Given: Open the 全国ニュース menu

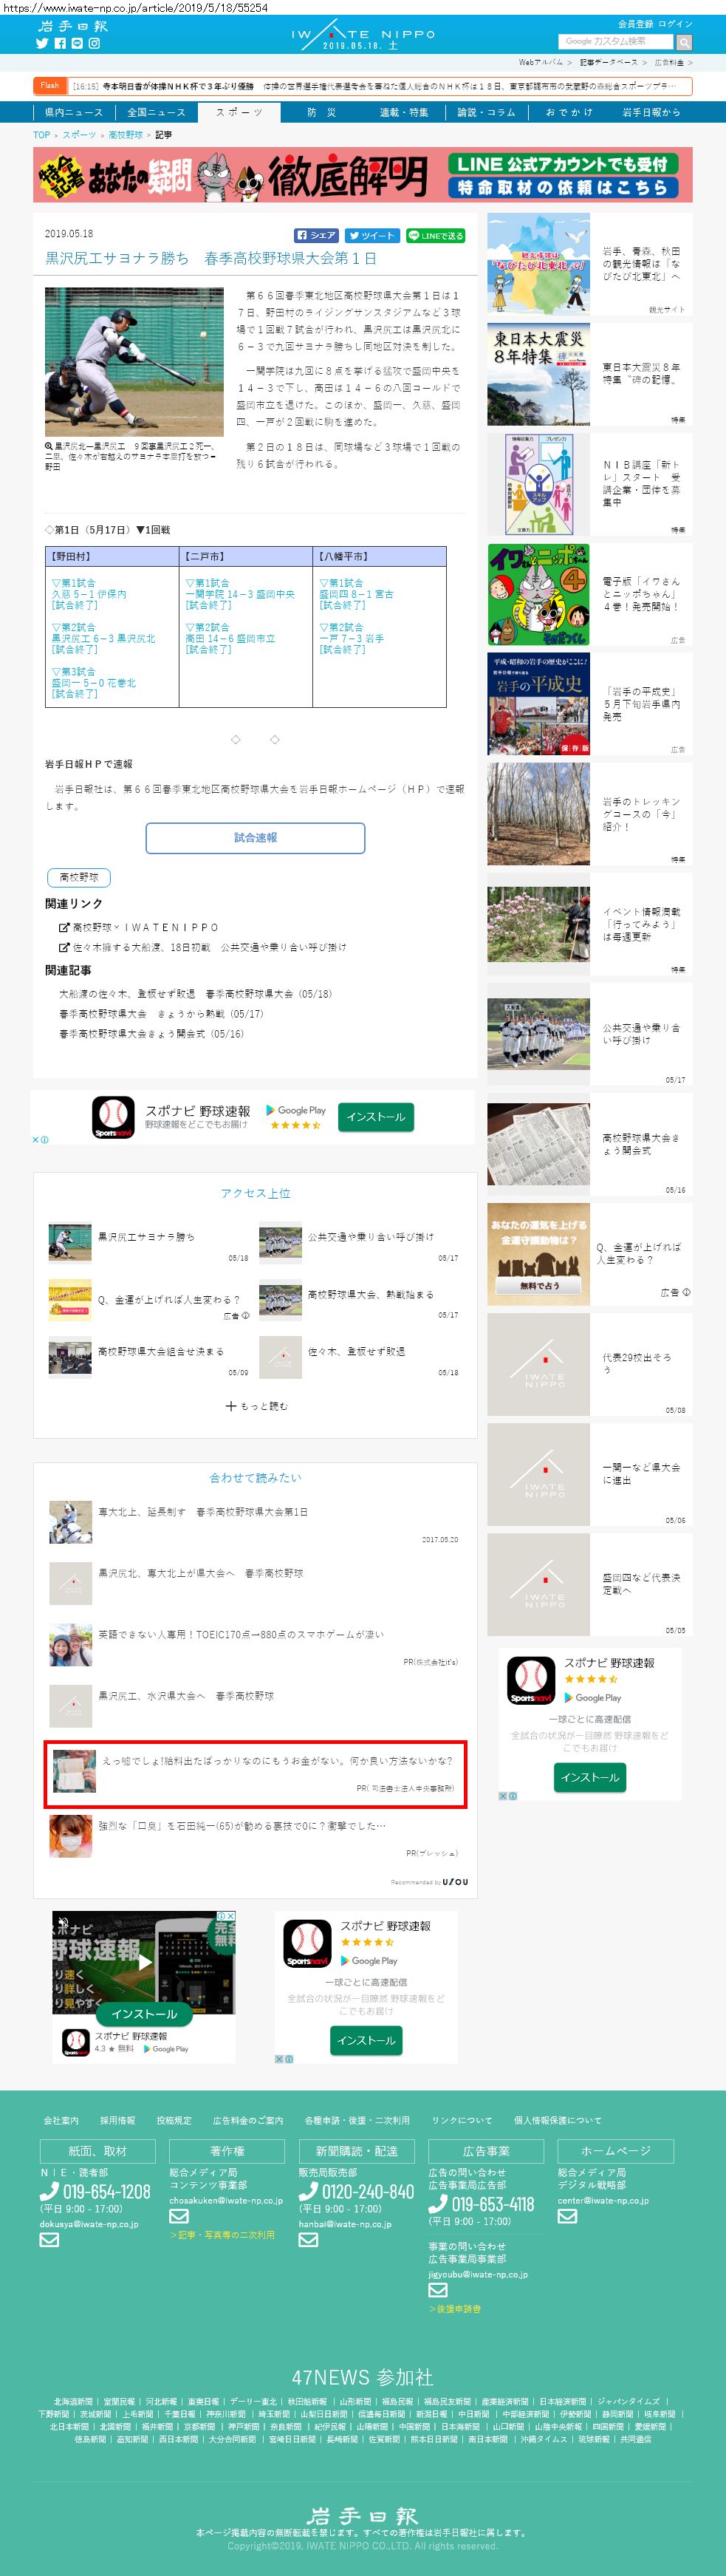Looking at the screenshot, I should (156, 112).
